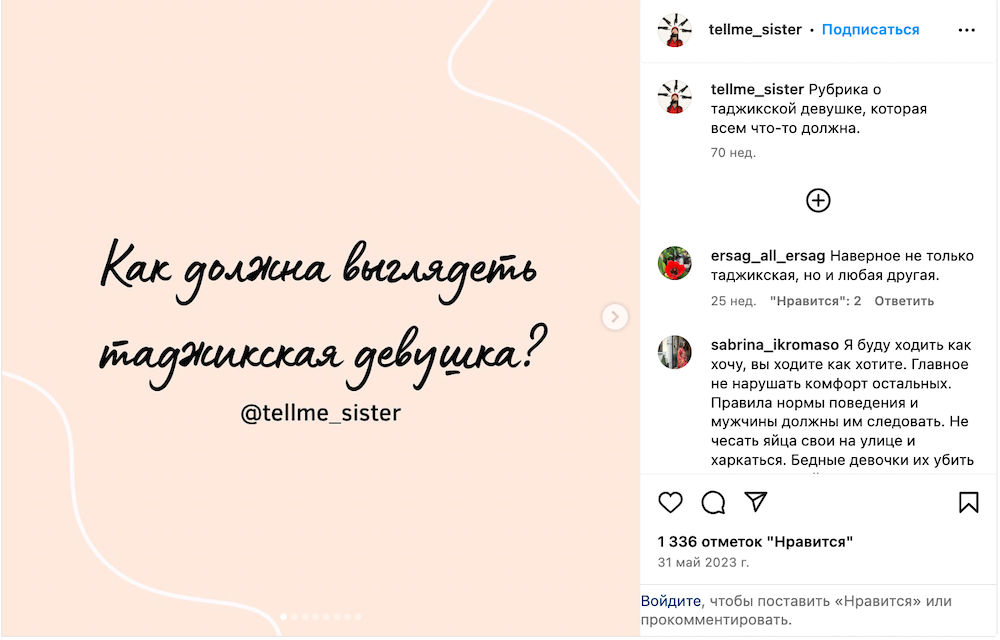This screenshot has height=640, width=1000.
Task: Open tellme_sister avatar beside the caption
Action: 675,98
